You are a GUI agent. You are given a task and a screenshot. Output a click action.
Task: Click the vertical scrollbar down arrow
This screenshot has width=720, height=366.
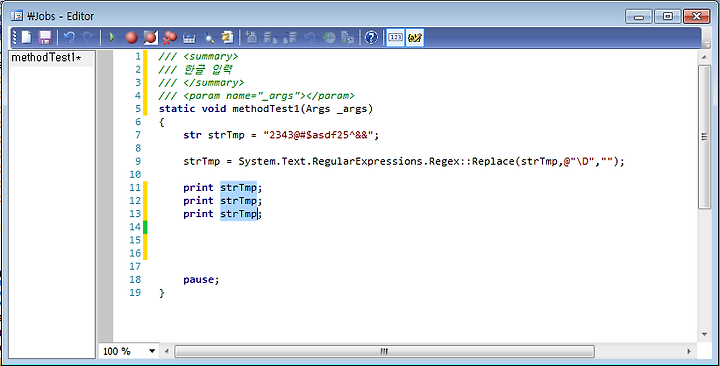point(704,335)
